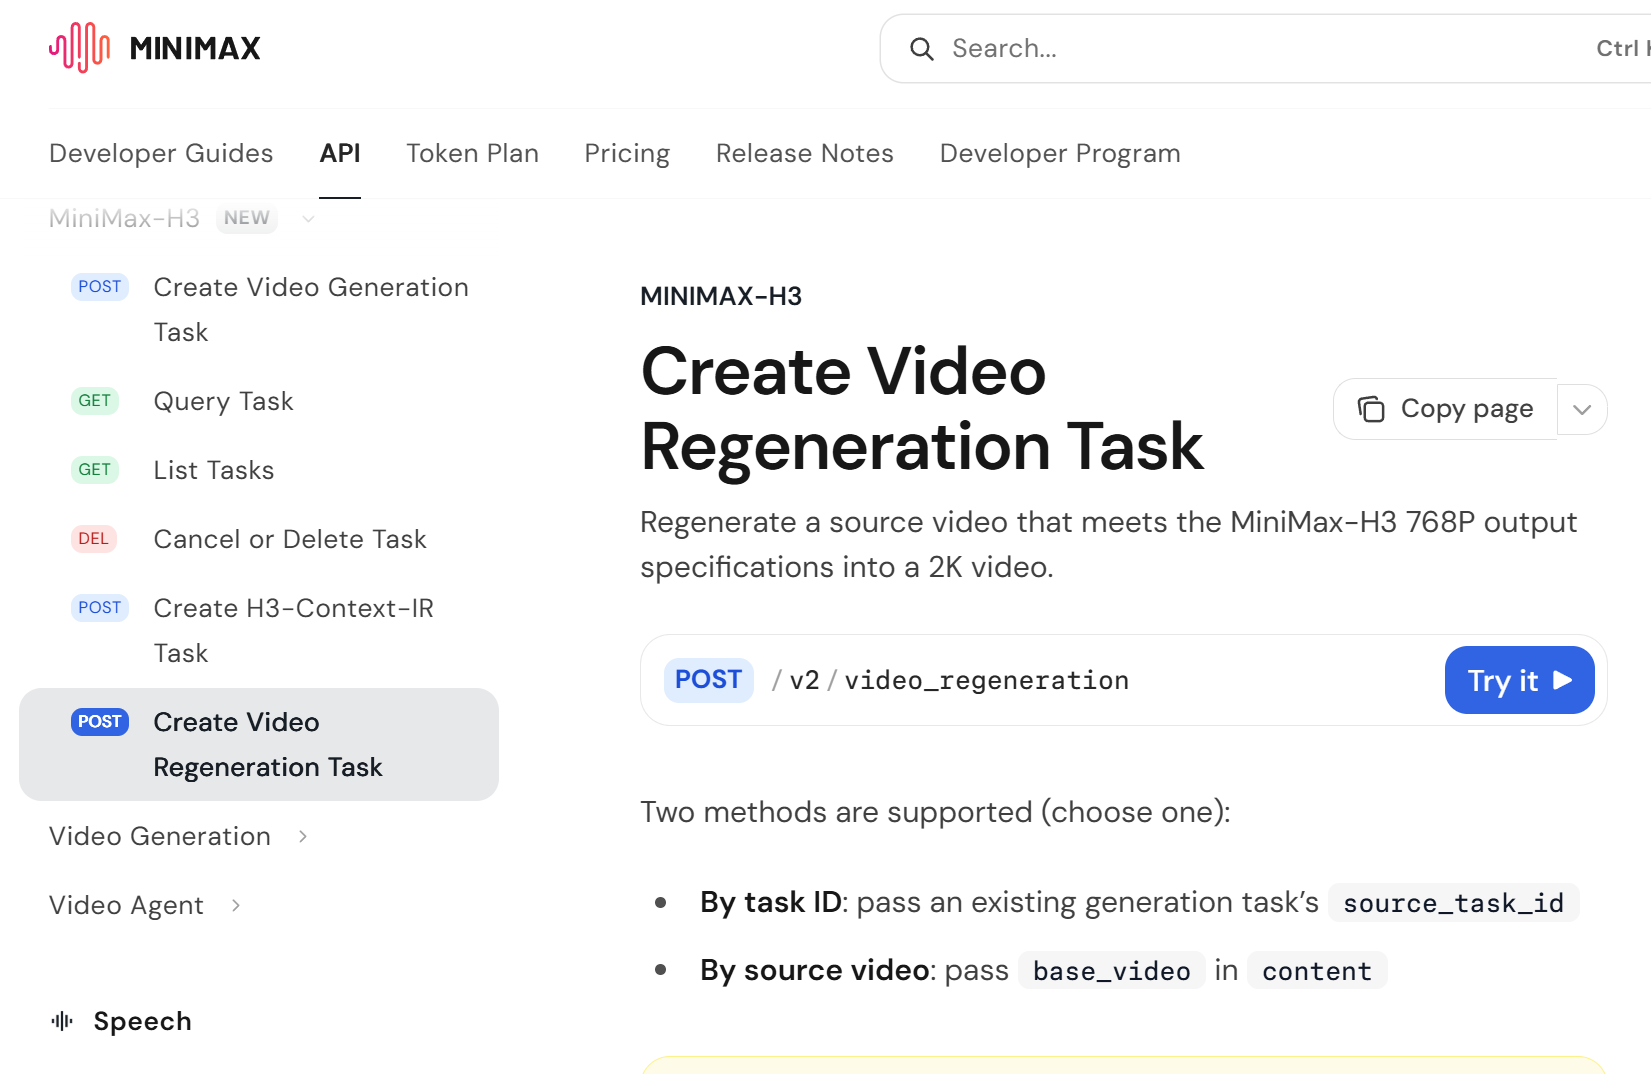
Task: Click the MiniMax-H3 sidebar heading
Action: point(124,219)
